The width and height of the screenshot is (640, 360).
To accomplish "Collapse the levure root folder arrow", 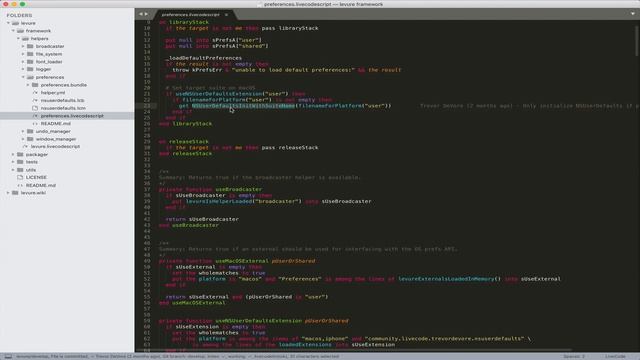I will point(8,23).
